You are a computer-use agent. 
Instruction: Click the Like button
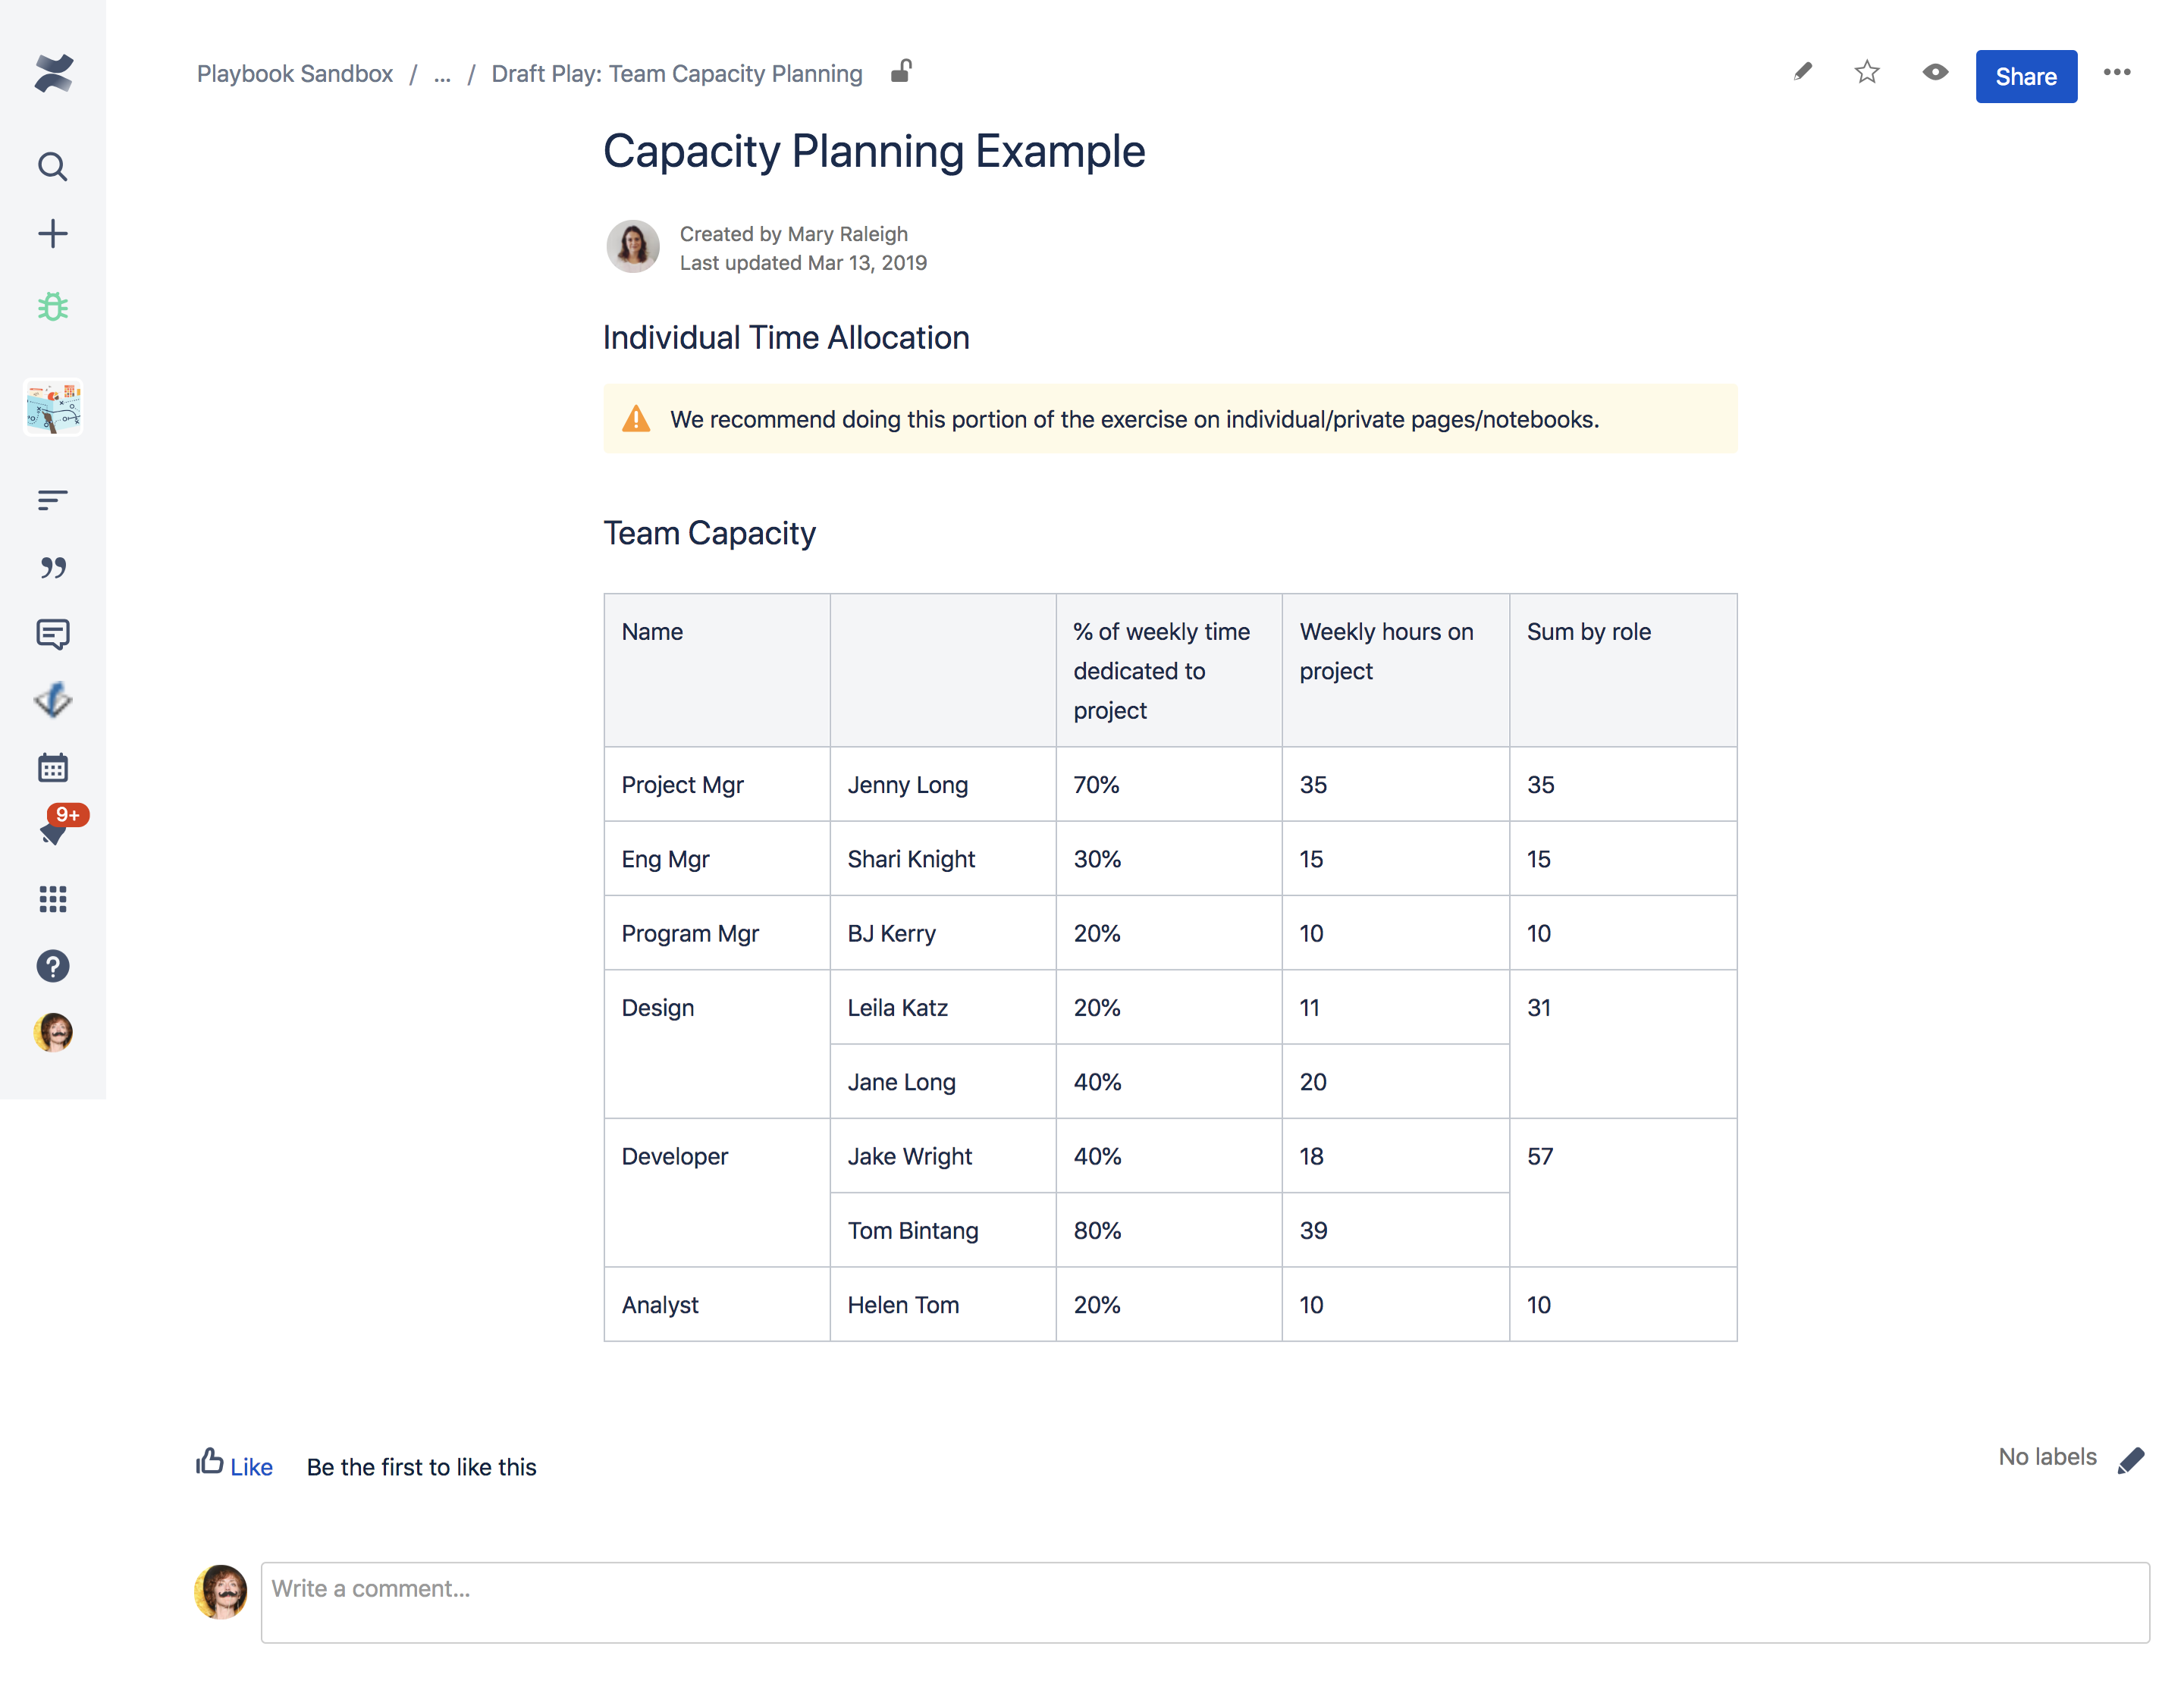[234, 1466]
